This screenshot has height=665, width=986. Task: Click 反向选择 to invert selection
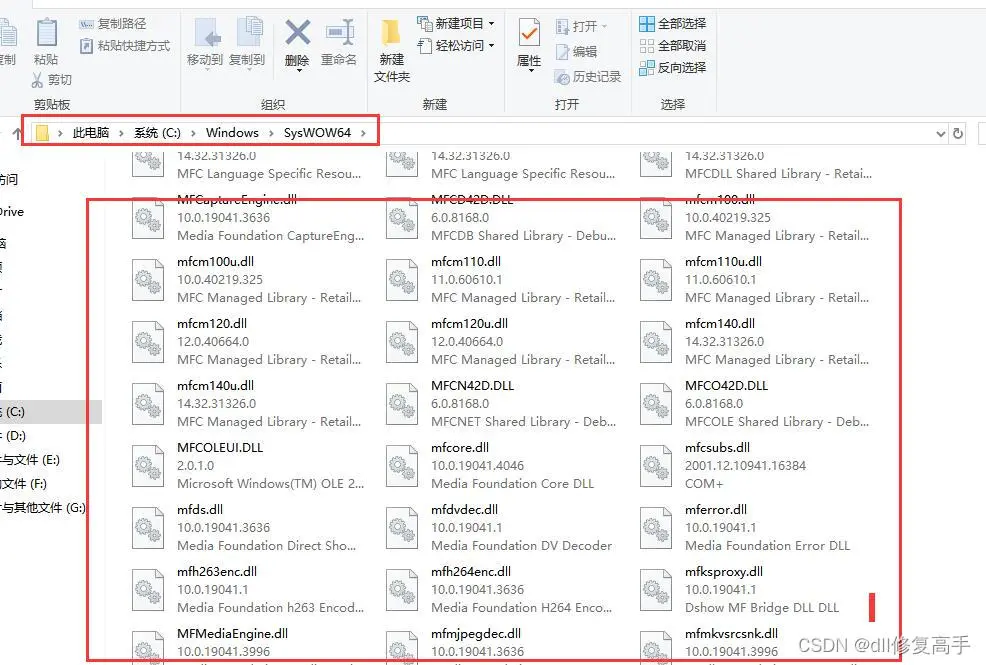[673, 68]
